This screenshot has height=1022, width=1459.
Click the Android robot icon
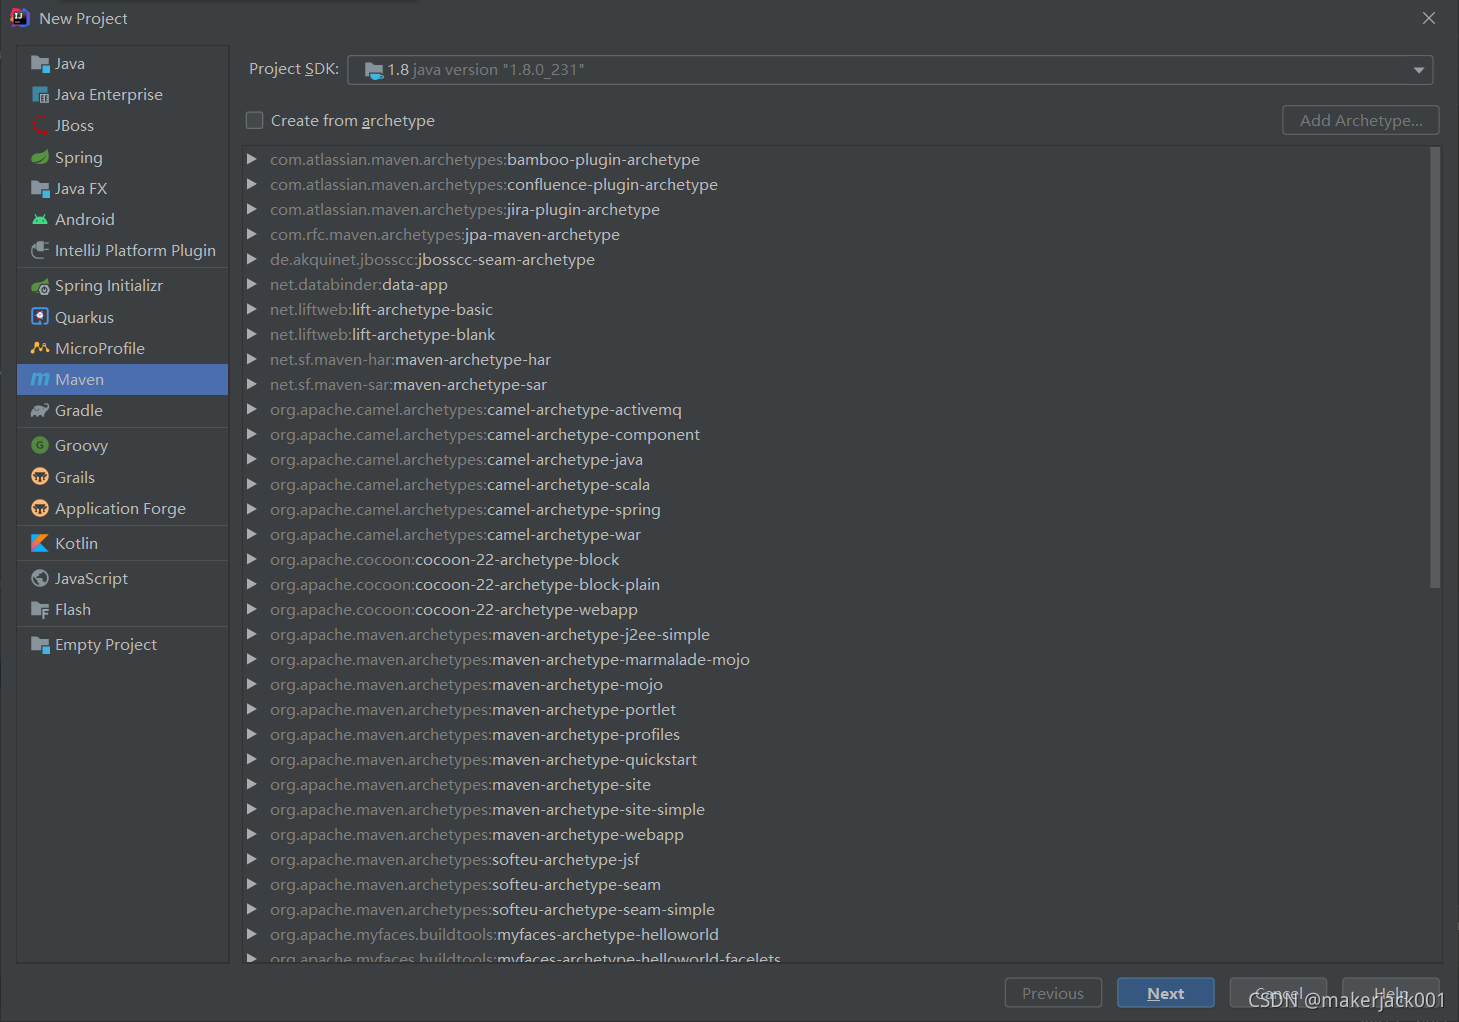click(x=40, y=219)
